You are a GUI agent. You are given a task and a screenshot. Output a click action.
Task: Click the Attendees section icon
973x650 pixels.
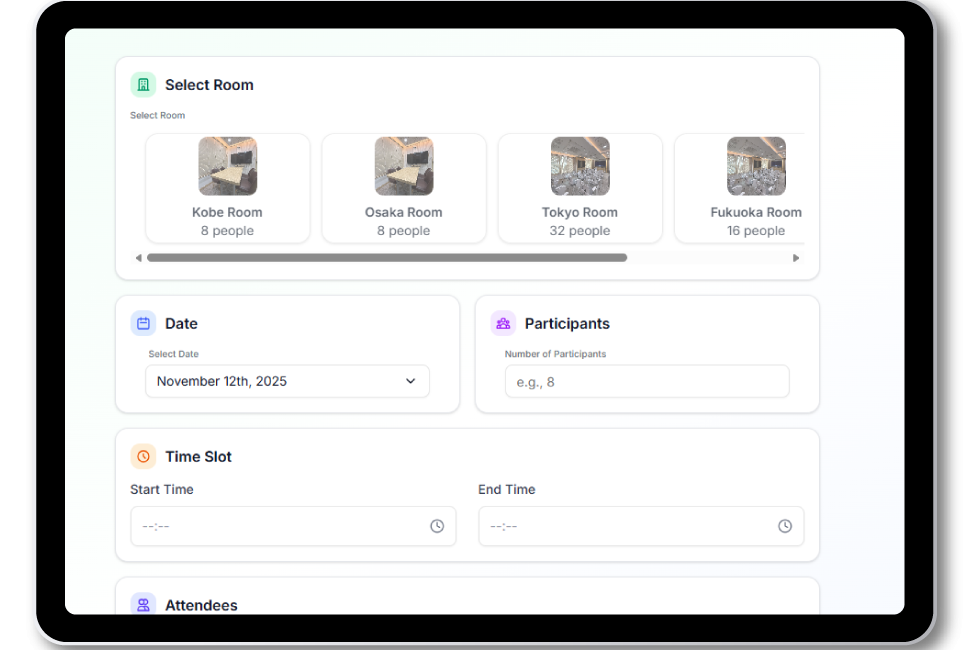click(x=143, y=604)
